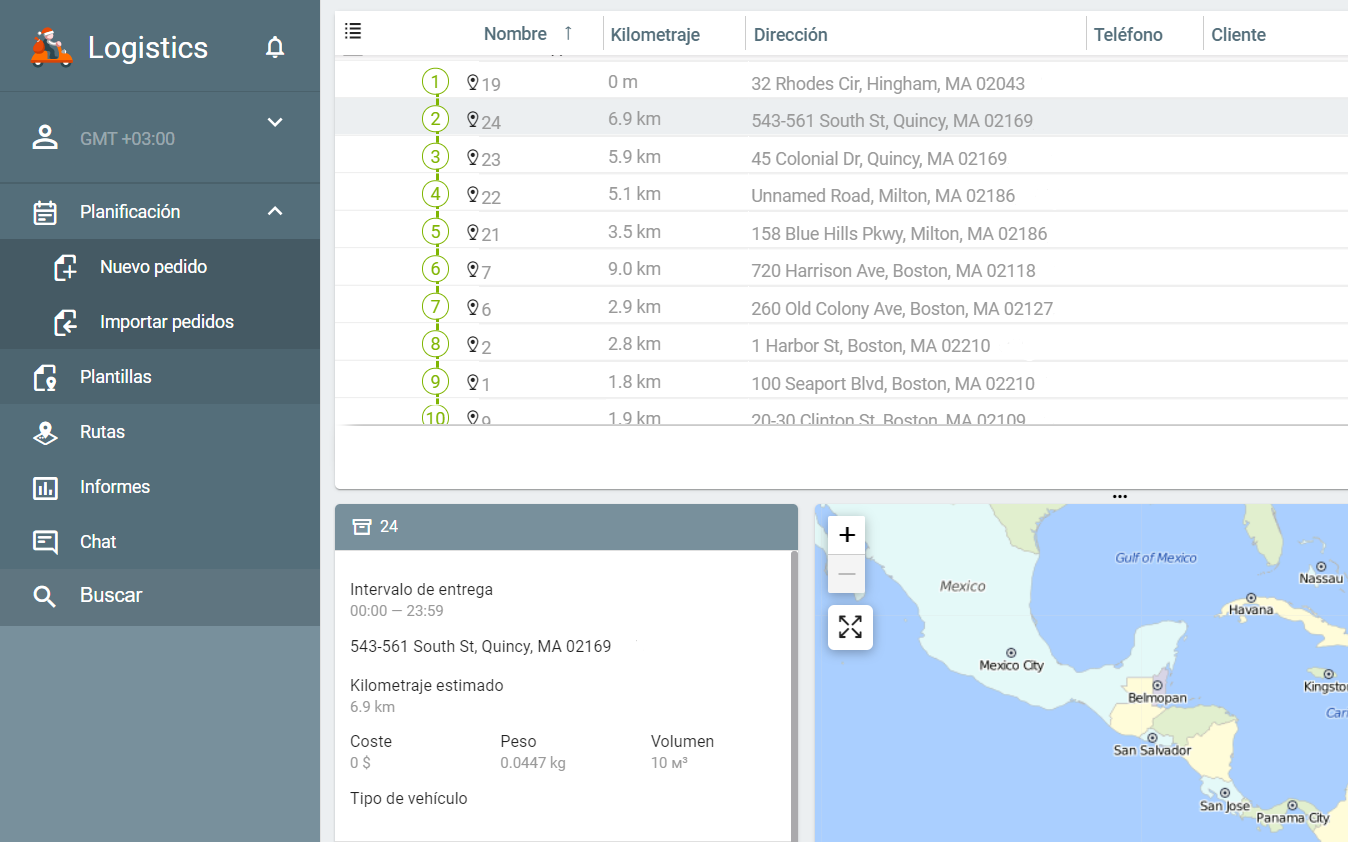Click the Kilometraje column header

tap(655, 35)
